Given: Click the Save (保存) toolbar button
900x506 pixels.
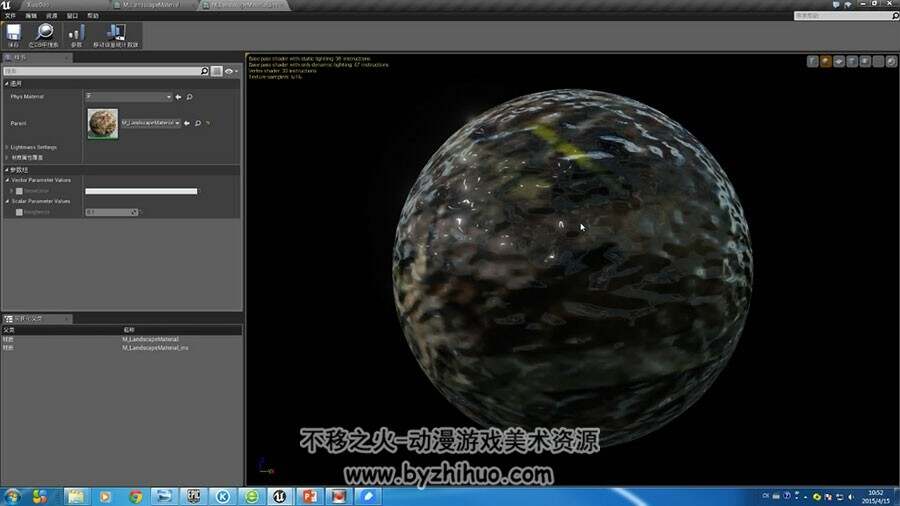Looking at the screenshot, I should point(13,35).
